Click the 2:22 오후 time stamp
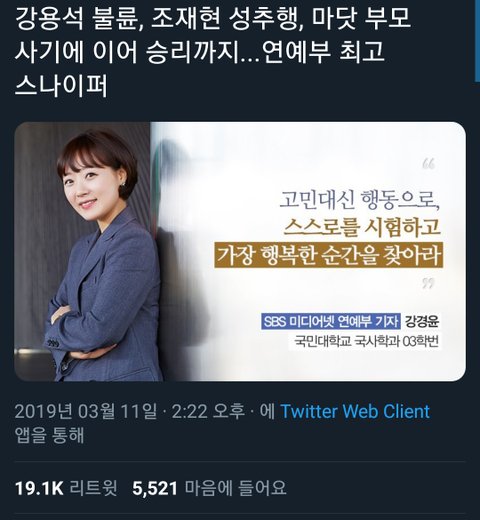The height and width of the screenshot is (520, 480). 209,411
